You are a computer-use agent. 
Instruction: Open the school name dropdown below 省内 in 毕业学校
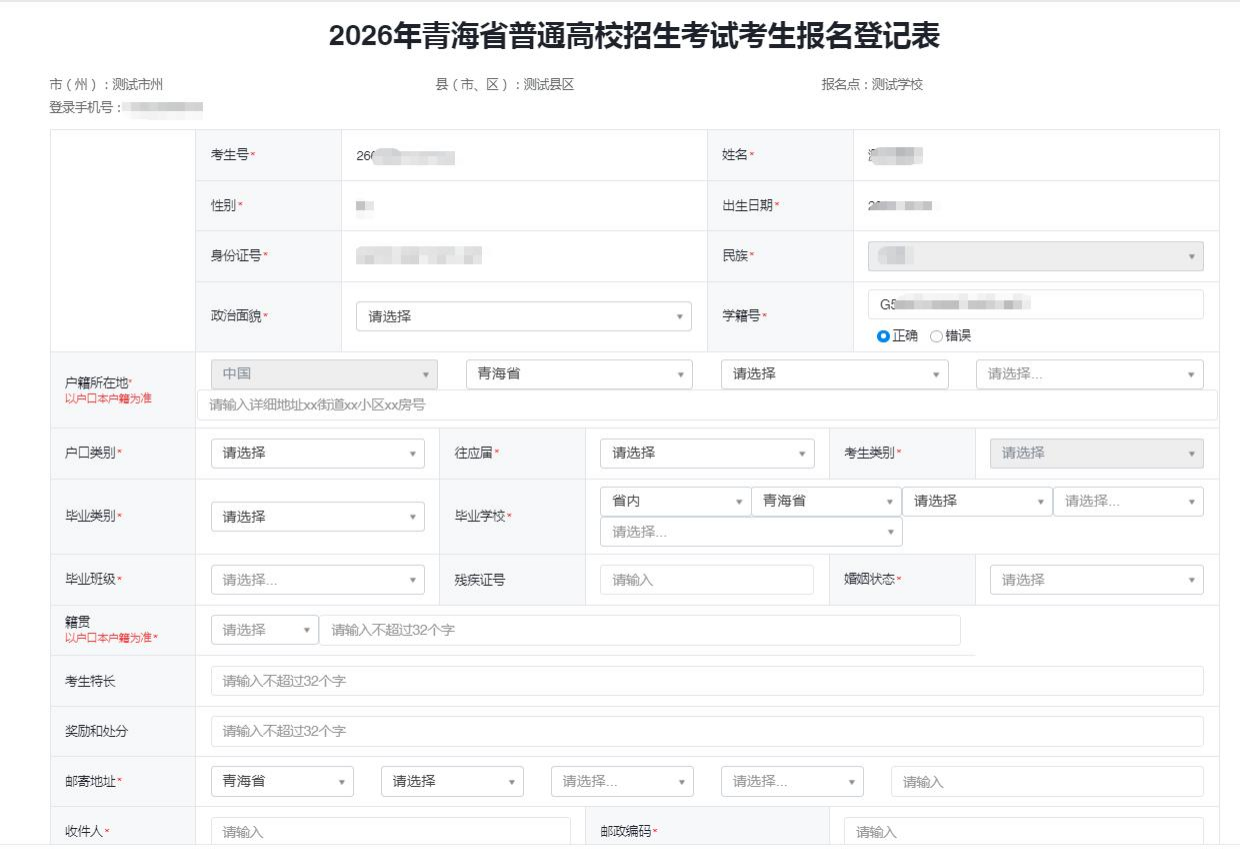point(751,532)
